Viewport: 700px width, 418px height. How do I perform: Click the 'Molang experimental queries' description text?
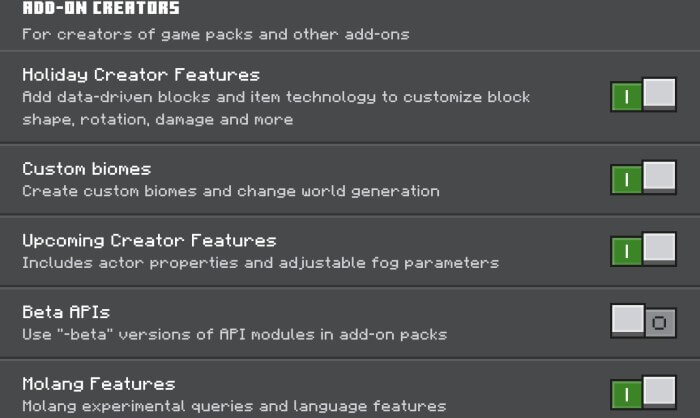point(233,406)
